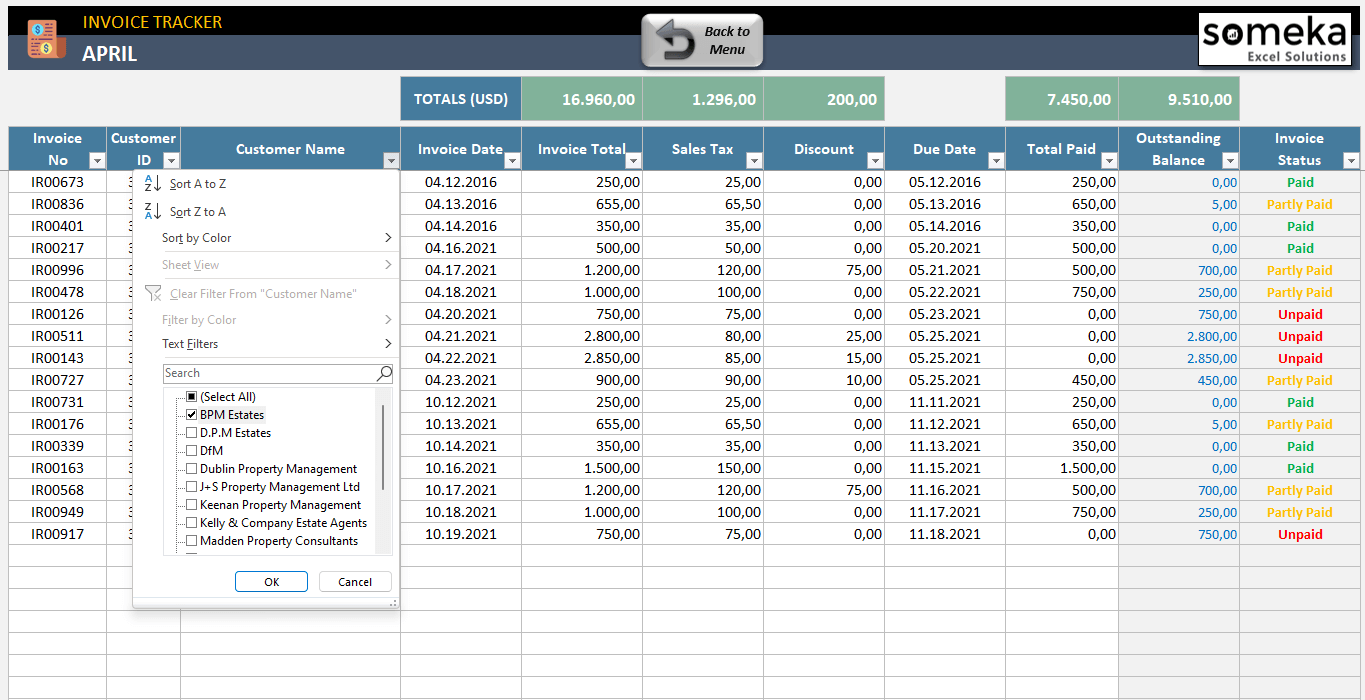Open the Due Date filter dropdown

996,161
